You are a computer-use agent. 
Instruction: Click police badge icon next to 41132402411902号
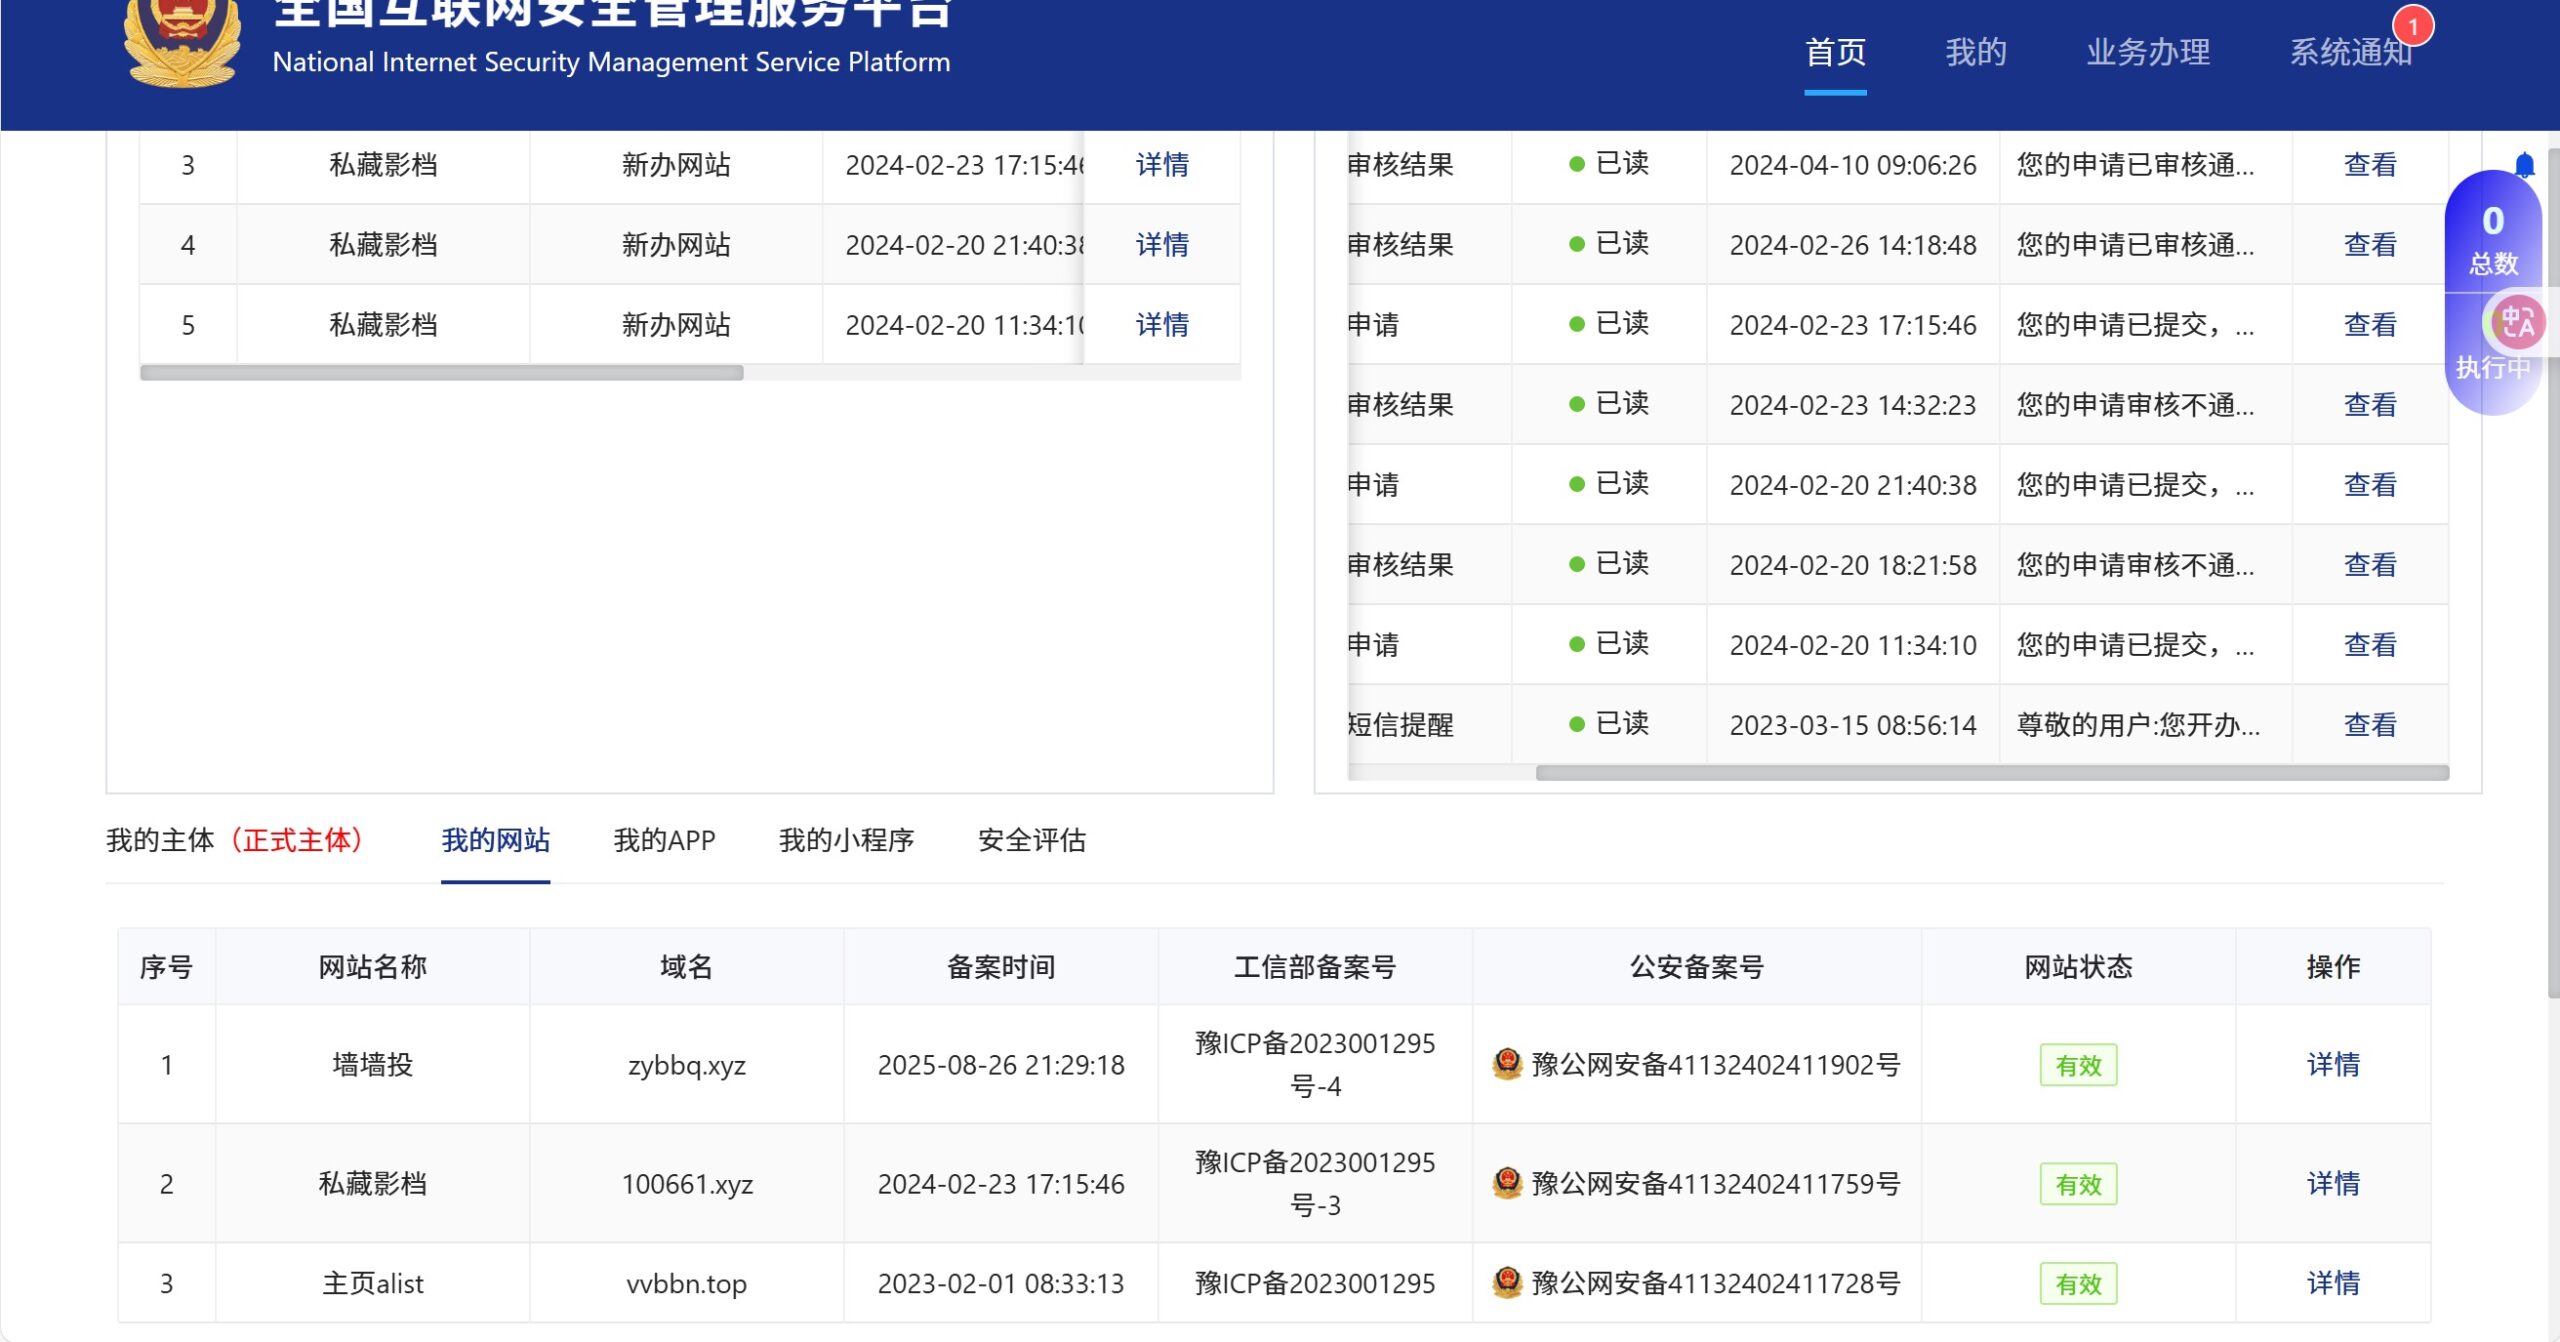click(x=1507, y=1064)
